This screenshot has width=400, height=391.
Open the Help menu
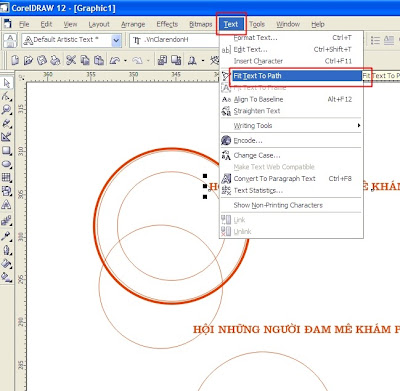318,24
